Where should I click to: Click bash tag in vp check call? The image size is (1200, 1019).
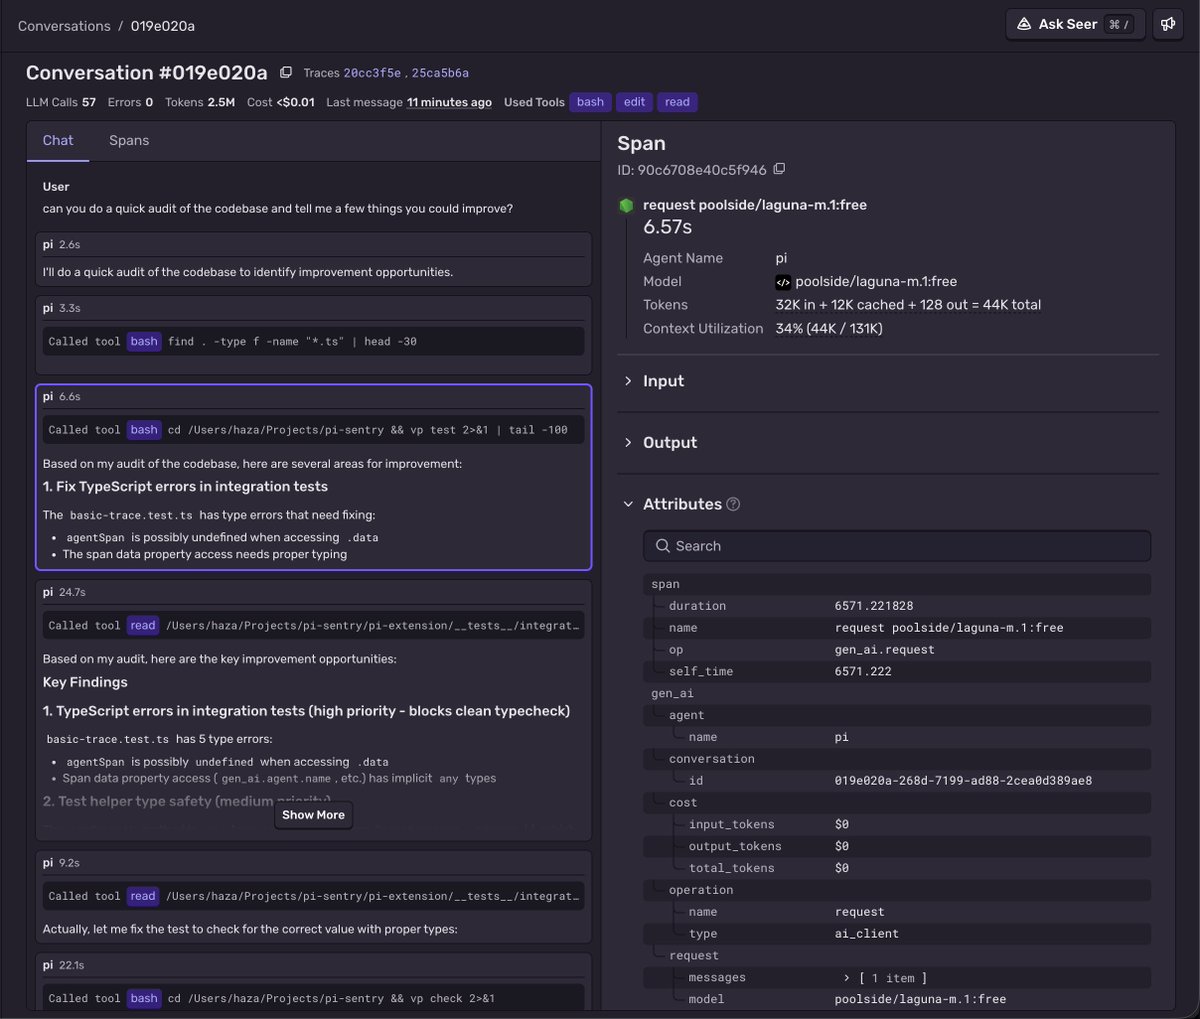[144, 998]
